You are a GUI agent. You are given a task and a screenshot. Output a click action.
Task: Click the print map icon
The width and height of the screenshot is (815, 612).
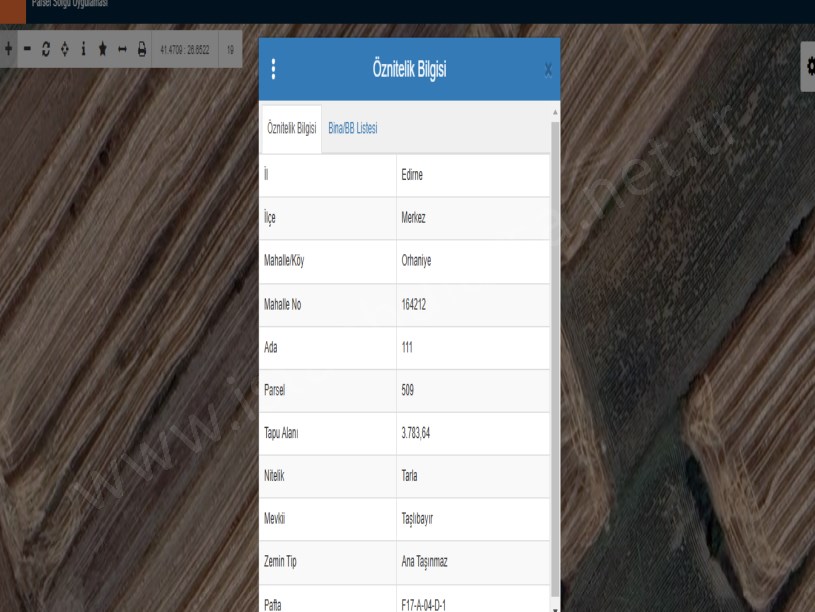tap(141, 49)
